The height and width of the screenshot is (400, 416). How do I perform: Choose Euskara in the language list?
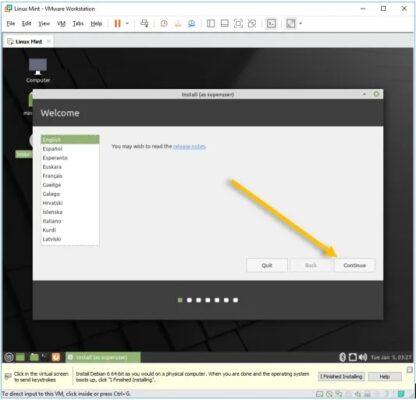click(70, 167)
